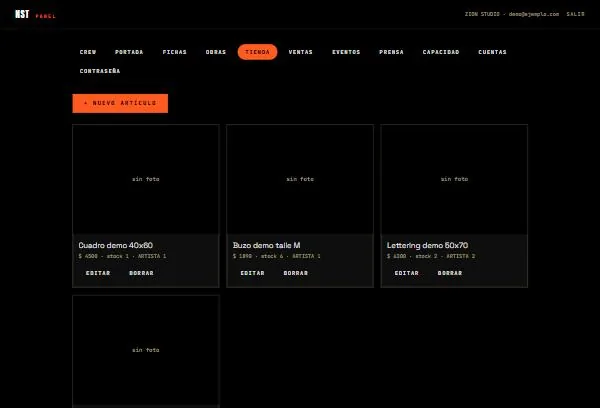Click the + NUEVO ARTÍCULO button
This screenshot has width=600, height=408.
pos(120,103)
